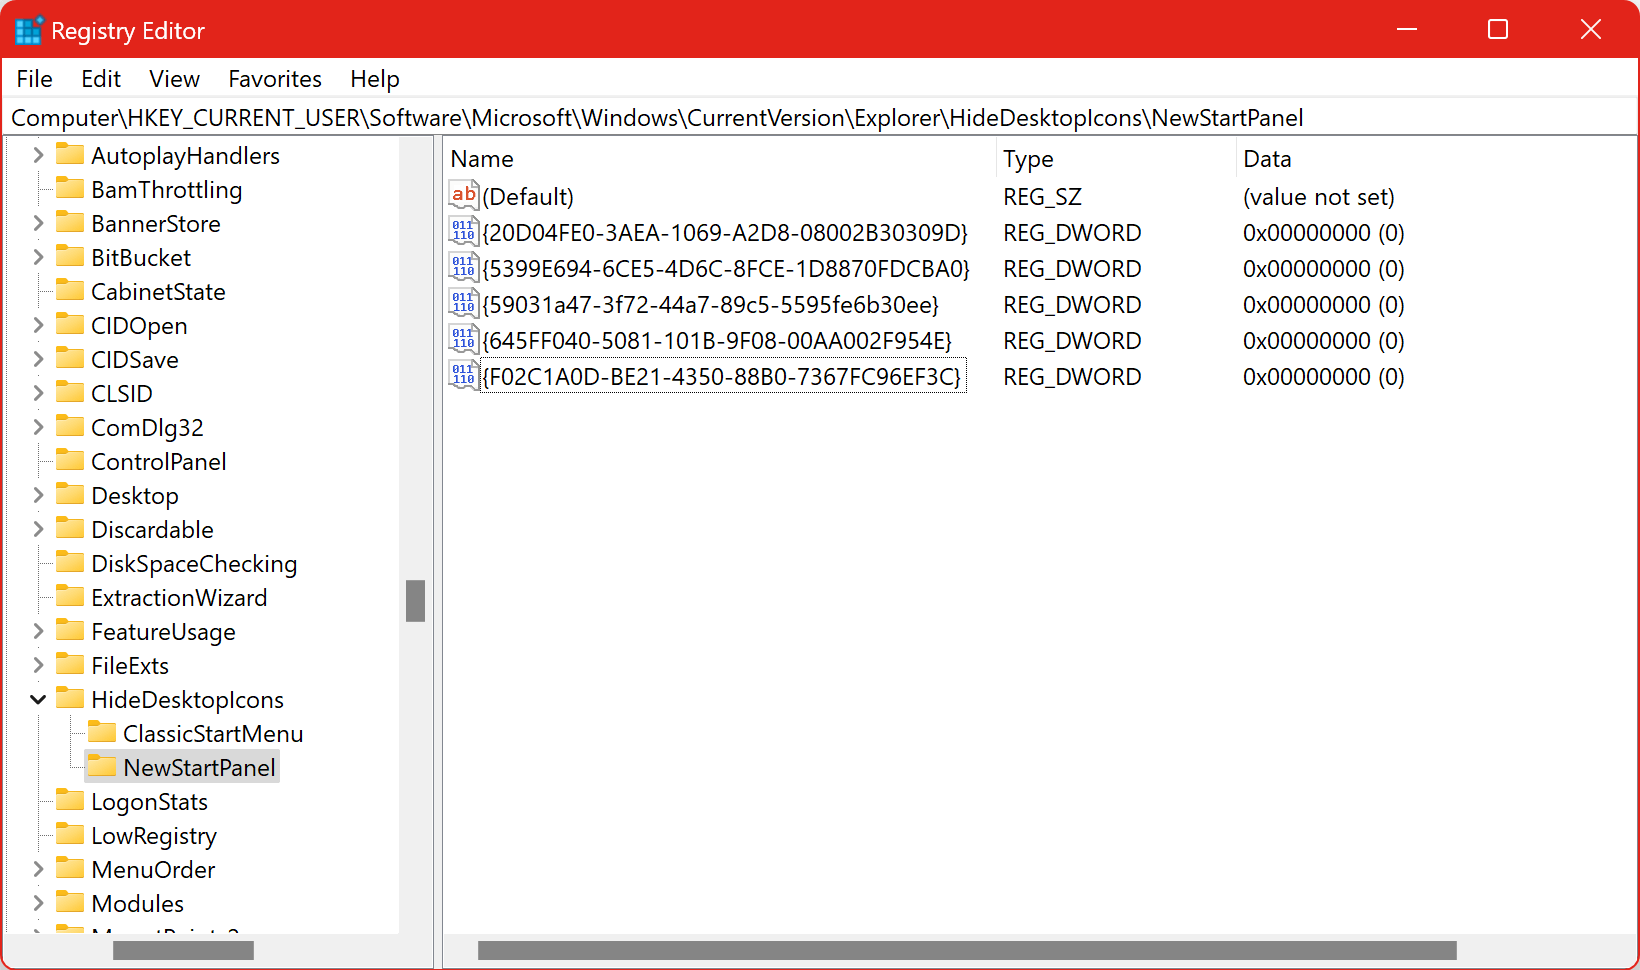The image size is (1640, 970).
Task: Click the Modules folder icon
Action: pyautogui.click(x=70, y=902)
